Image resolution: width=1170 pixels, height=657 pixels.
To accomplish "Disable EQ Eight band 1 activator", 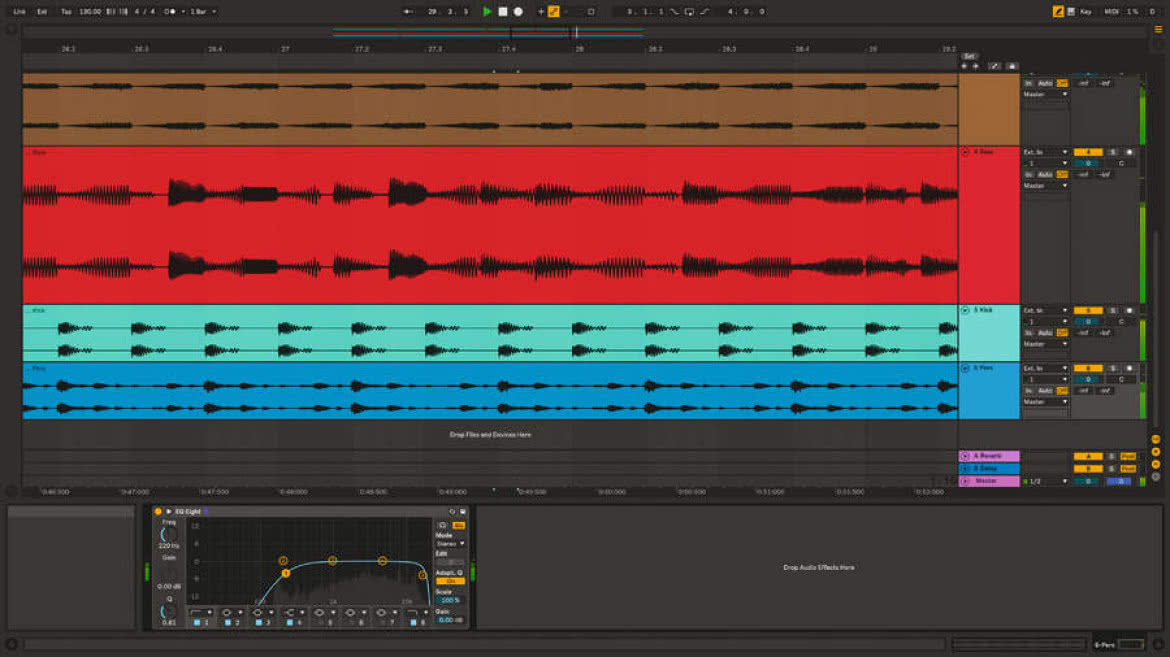I will tap(196, 622).
